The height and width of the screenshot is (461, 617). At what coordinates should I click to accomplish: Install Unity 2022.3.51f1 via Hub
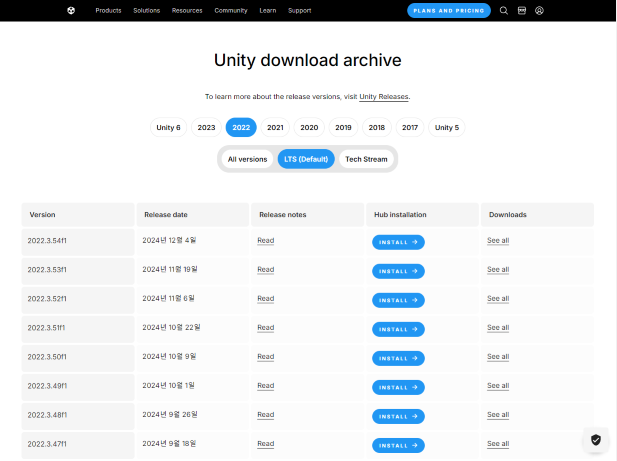398,330
